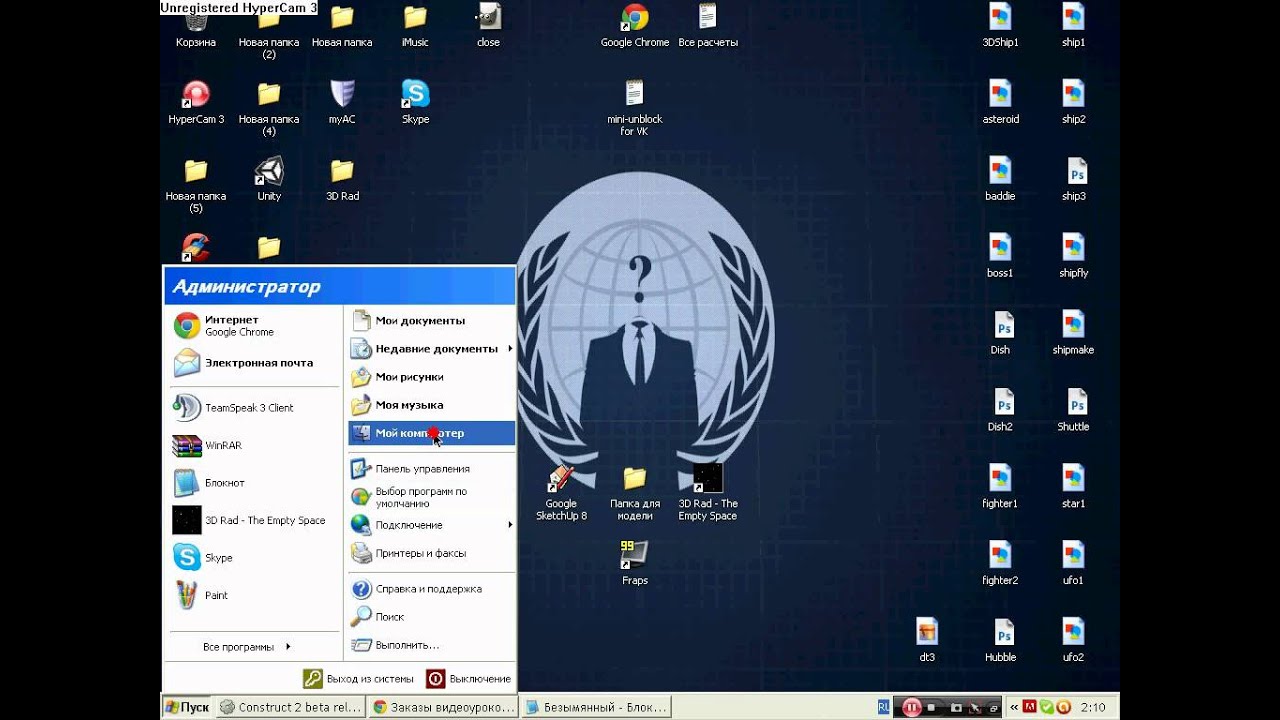Click the Выход из системы button
The height and width of the screenshot is (720, 1280).
point(359,679)
